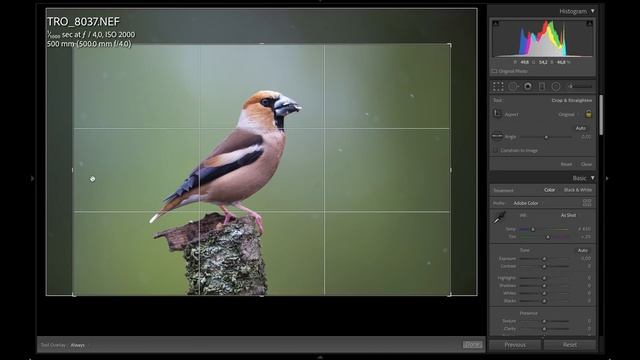Click Close in Crop tool panel
Viewport: 640px width, 360px height.
[586, 164]
